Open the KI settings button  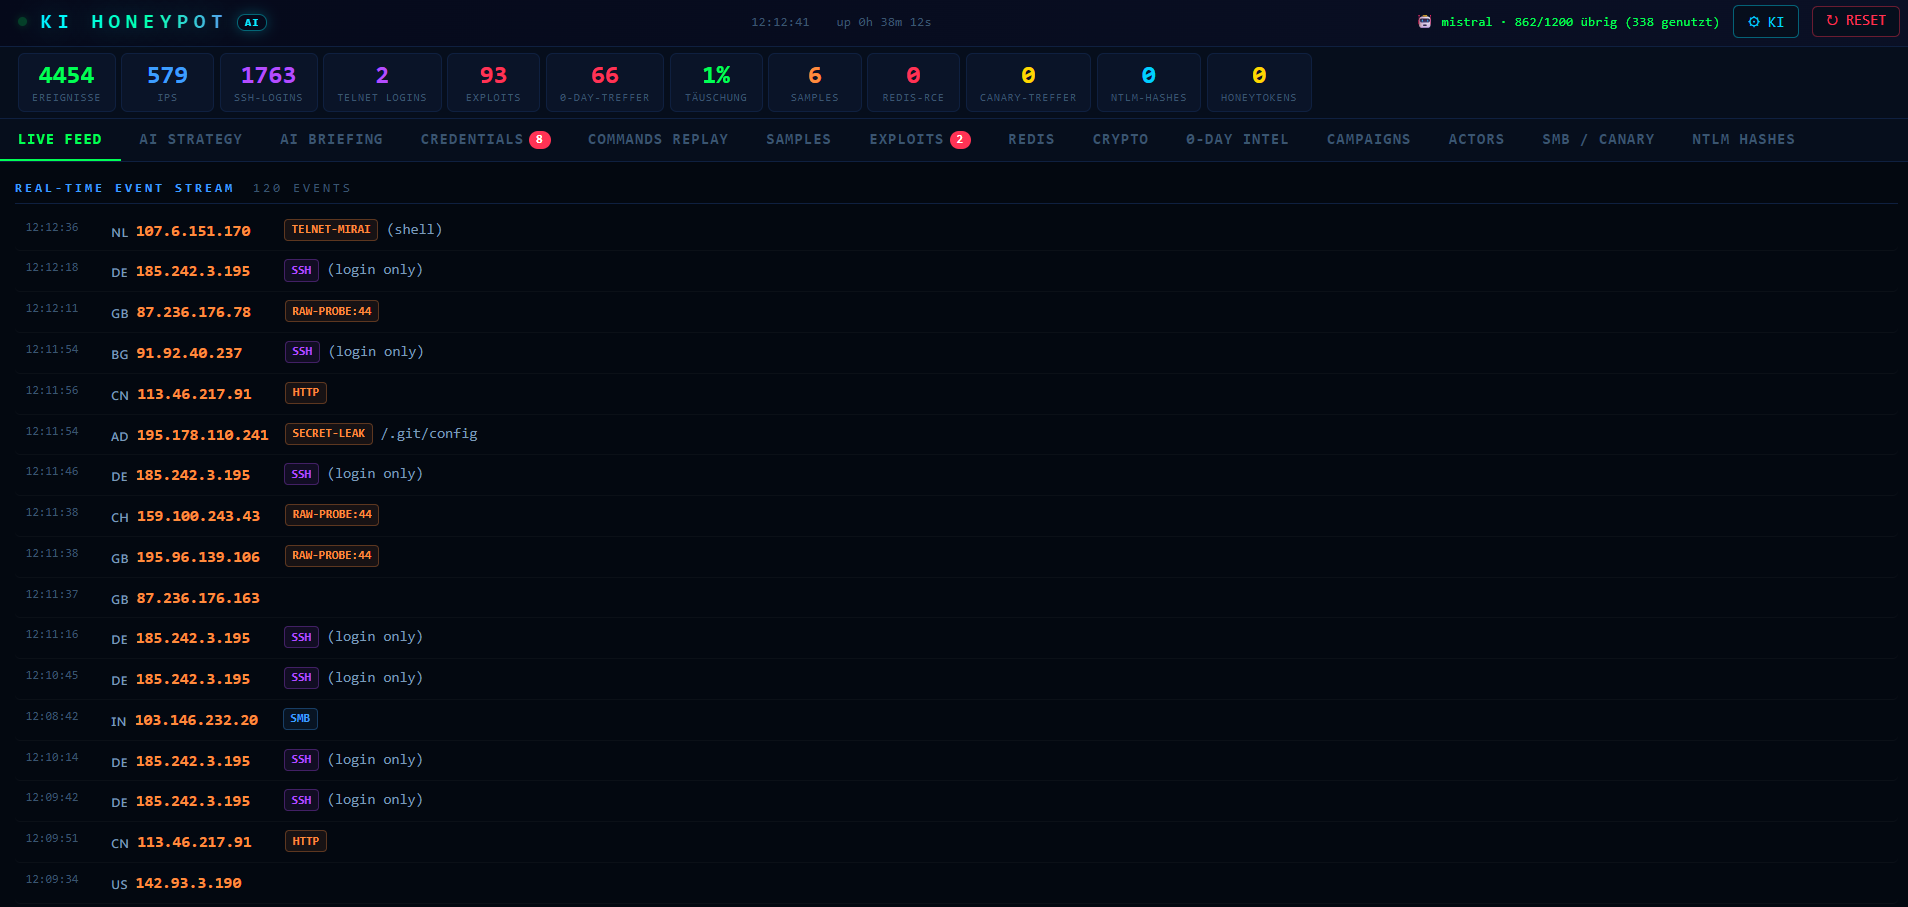1765,22
